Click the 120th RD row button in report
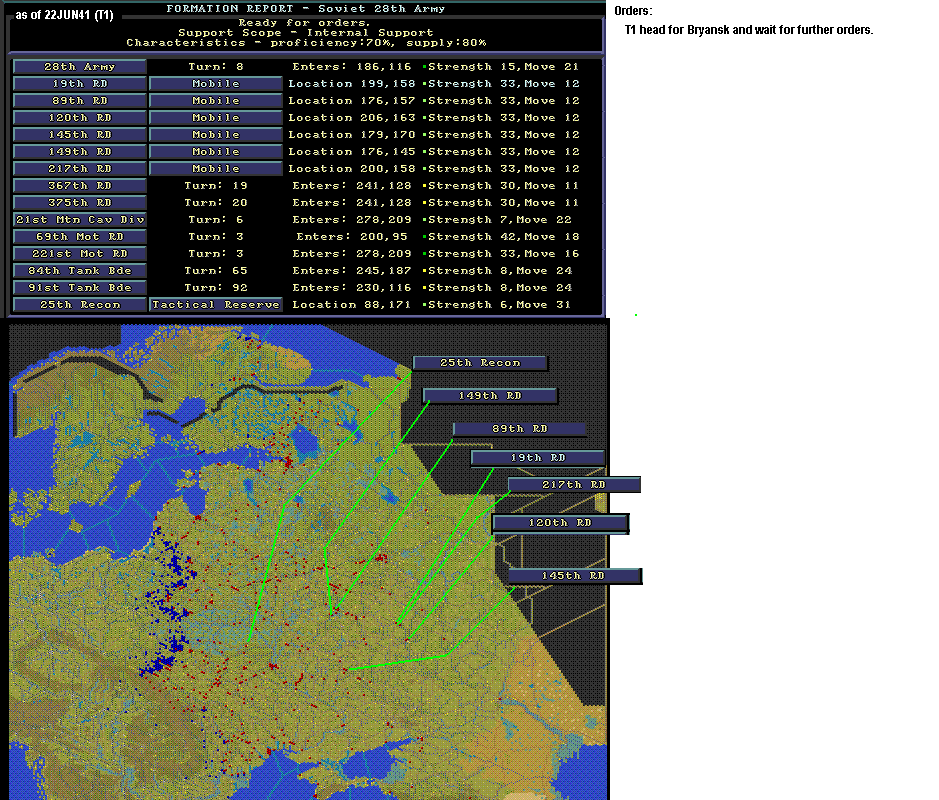939x800 pixels. click(80, 117)
